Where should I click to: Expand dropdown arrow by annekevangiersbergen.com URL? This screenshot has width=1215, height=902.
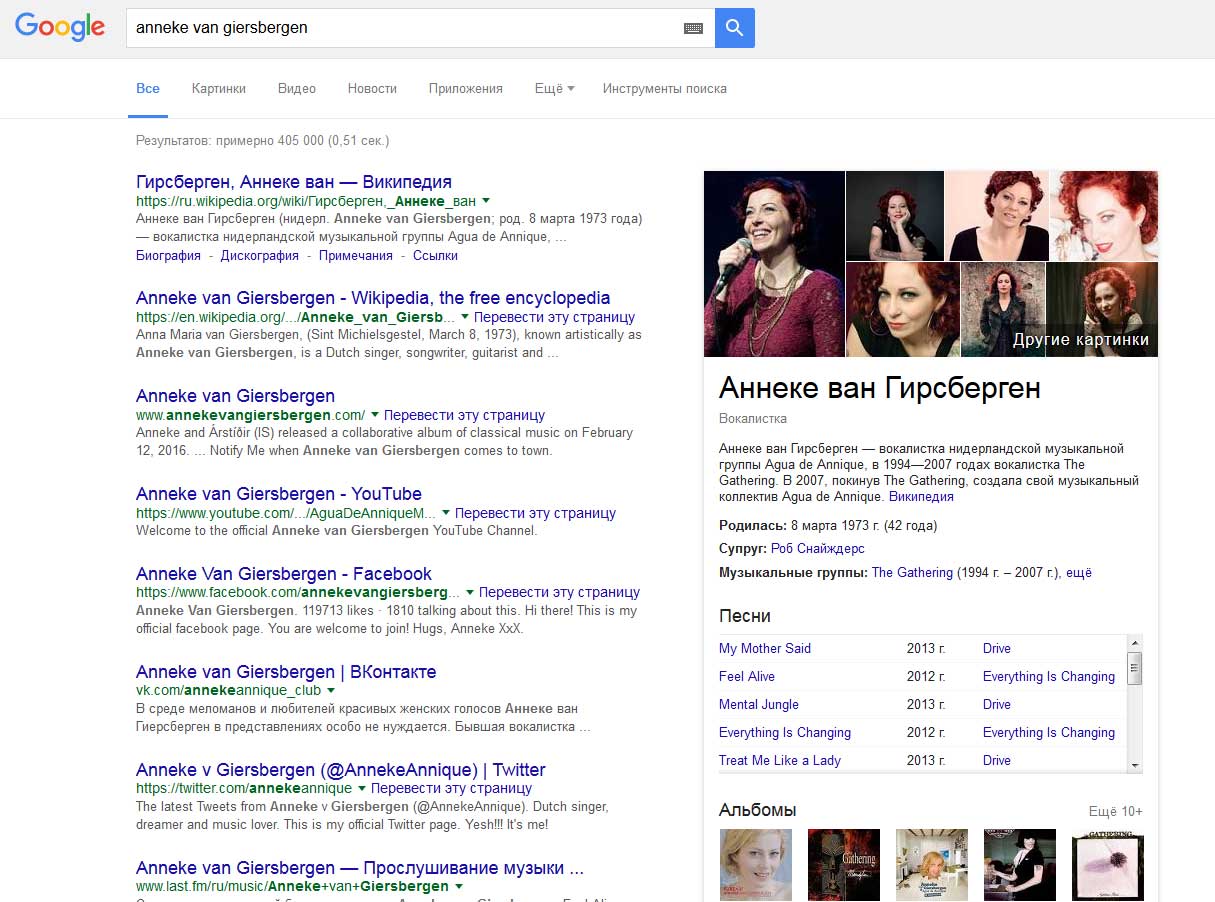pyautogui.click(x=375, y=414)
